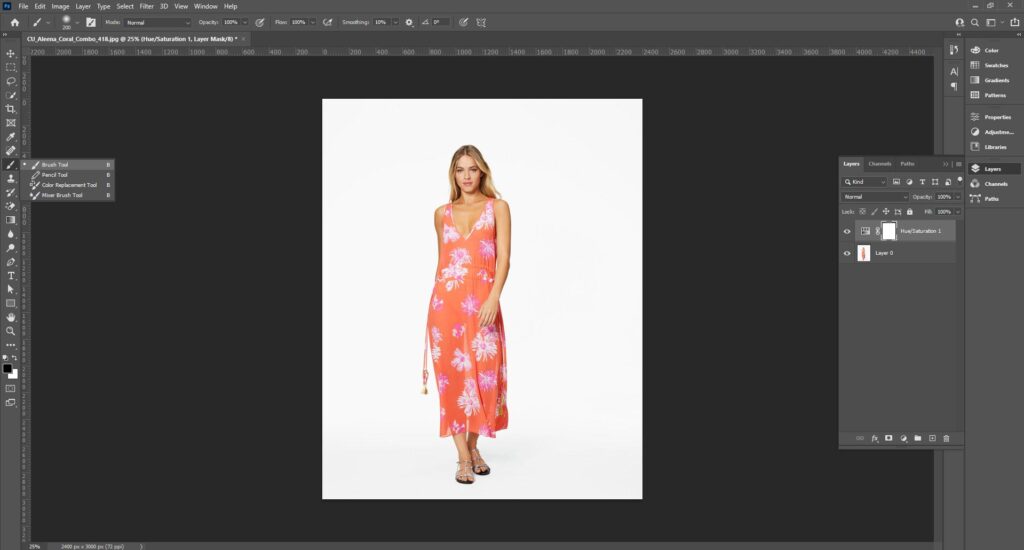Enable airbrush-style build-up effects
Screen dimensions: 1024x550
(x=327, y=22)
